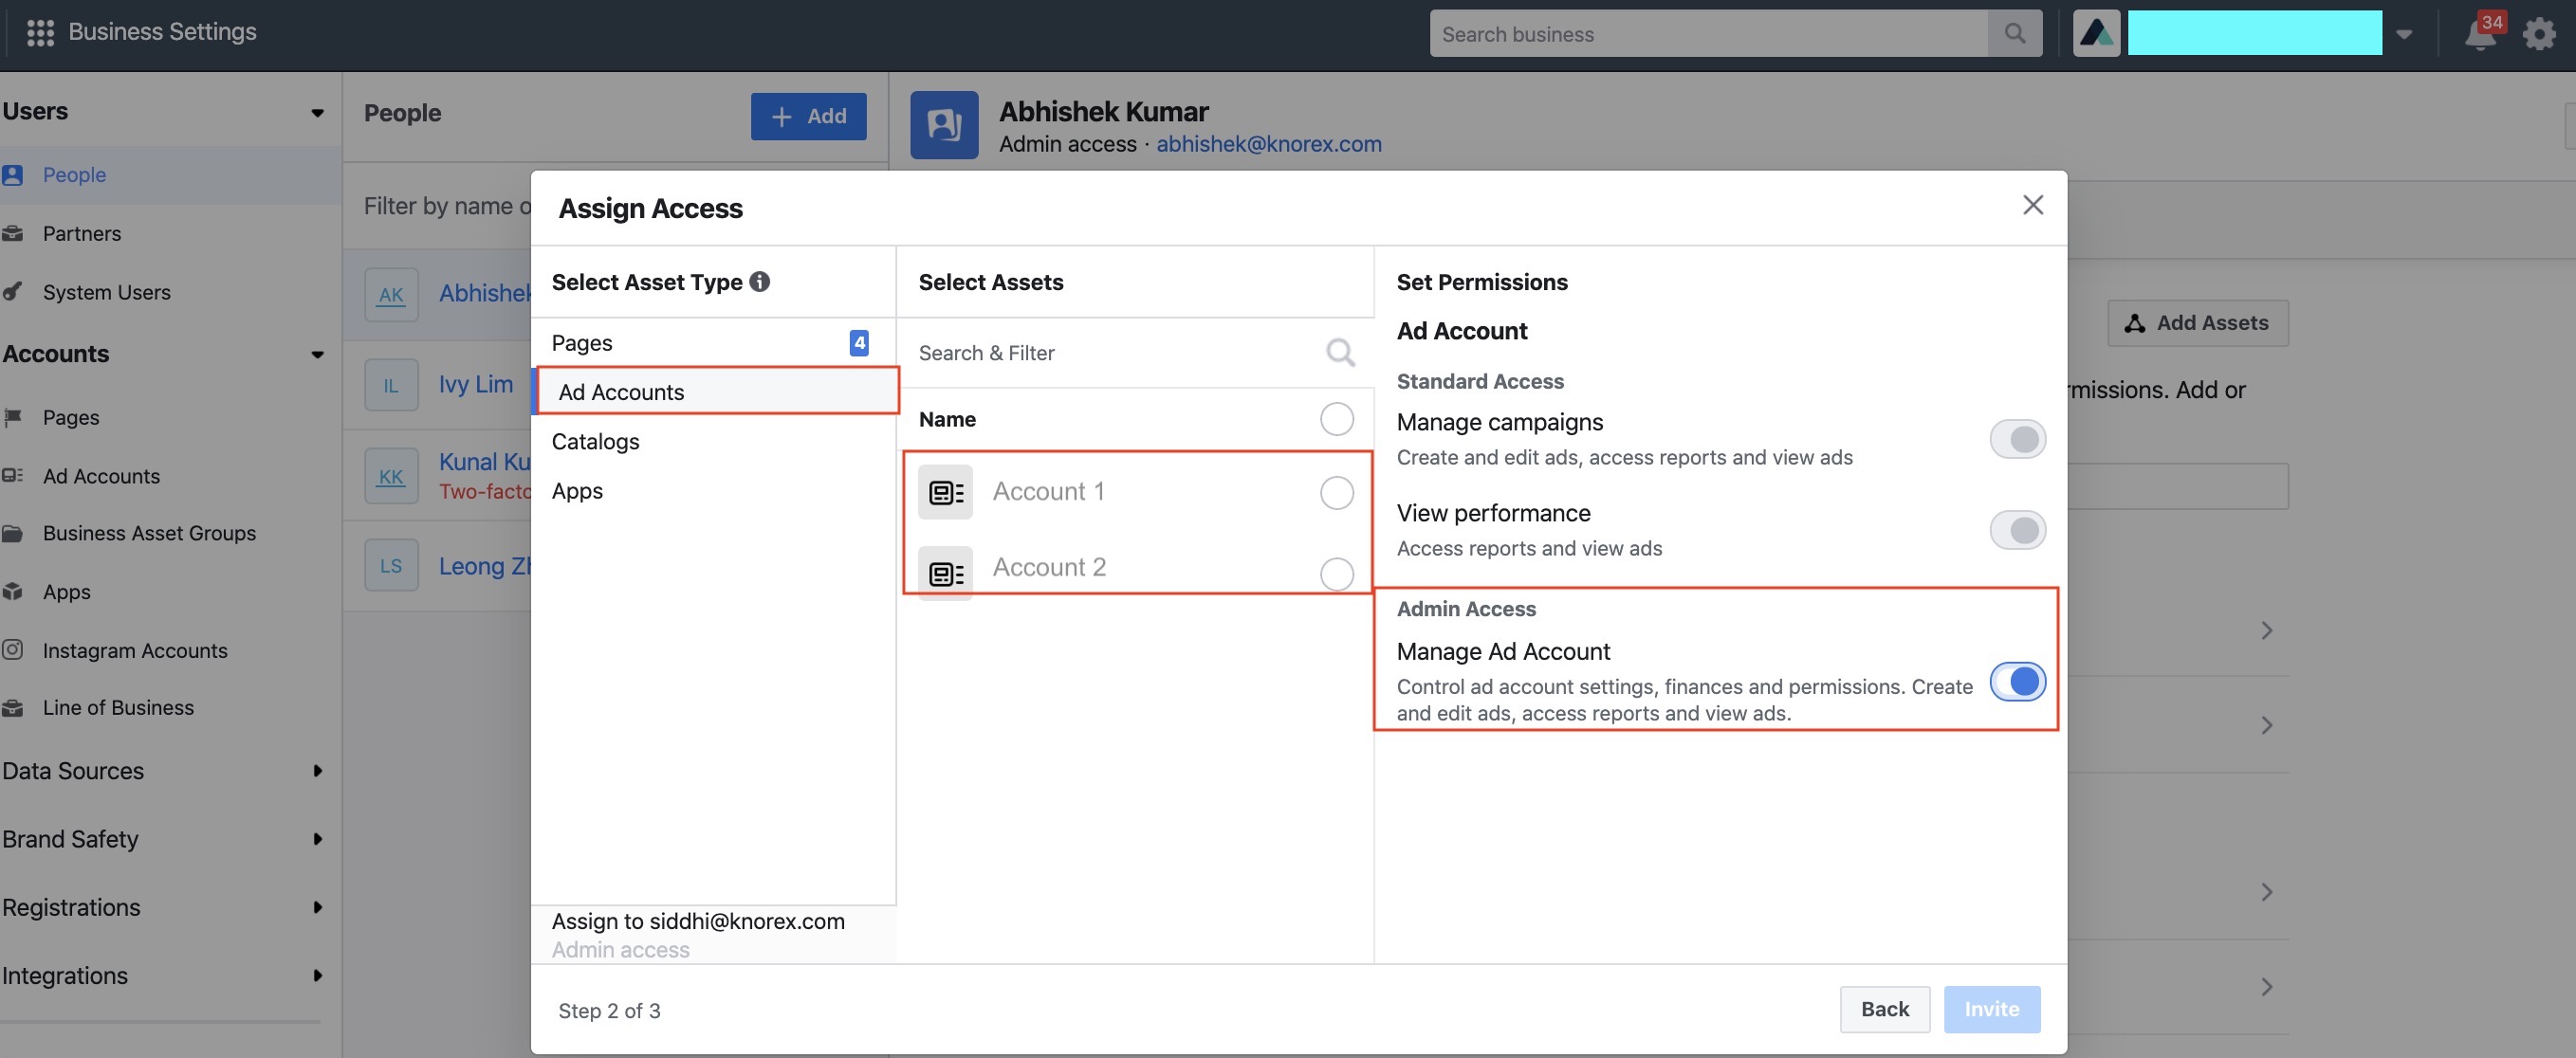Screen dimensions: 2576x1058
Task: Click the search magnifier in Search business
Action: pyautogui.click(x=2014, y=34)
